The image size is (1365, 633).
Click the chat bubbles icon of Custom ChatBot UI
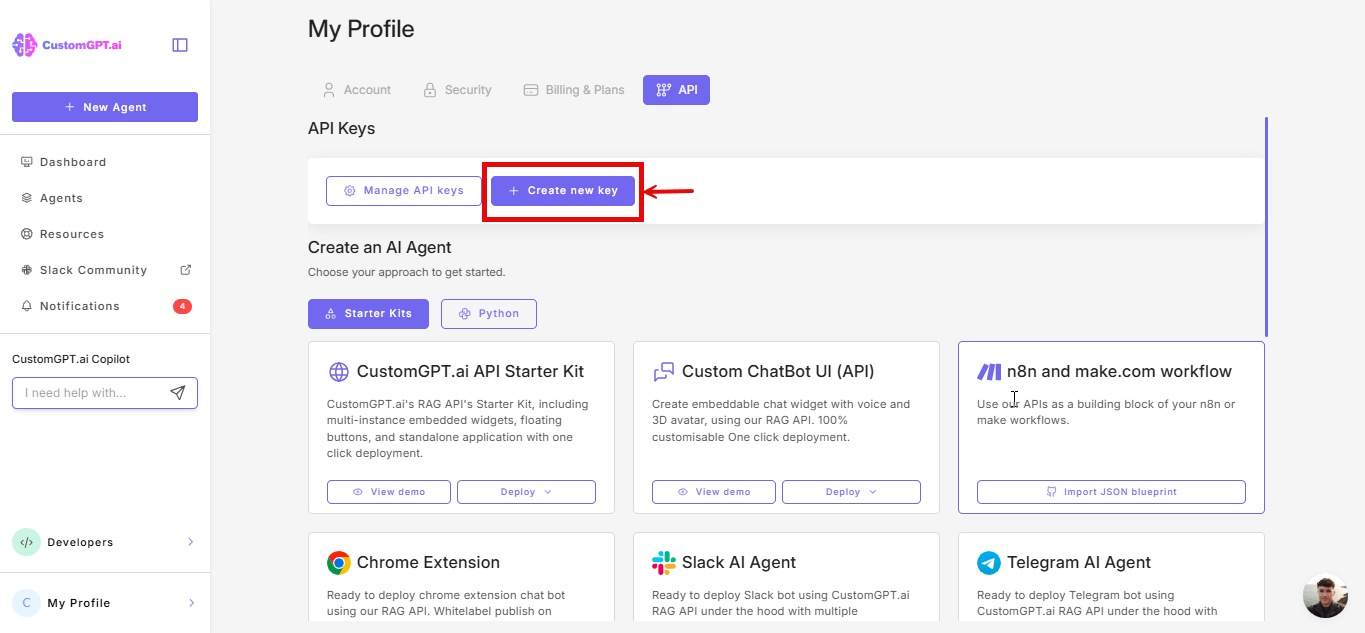point(664,372)
